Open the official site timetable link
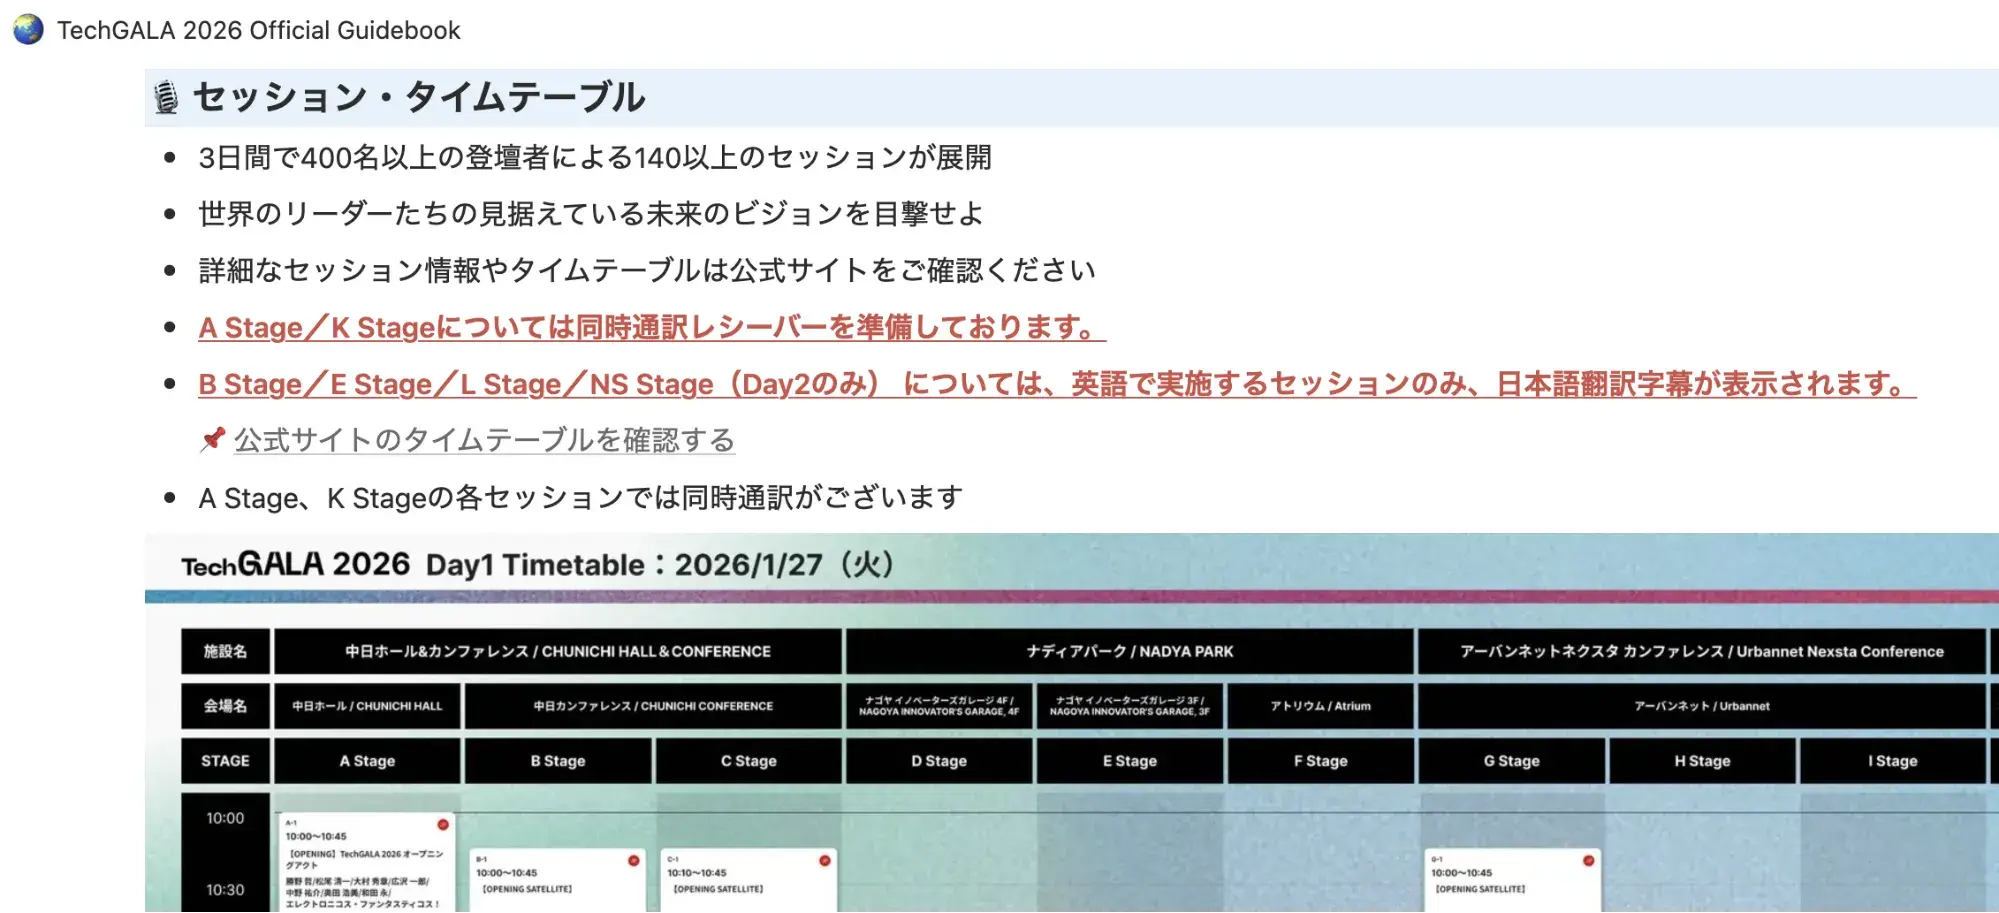The width and height of the screenshot is (1999, 913). pos(484,440)
